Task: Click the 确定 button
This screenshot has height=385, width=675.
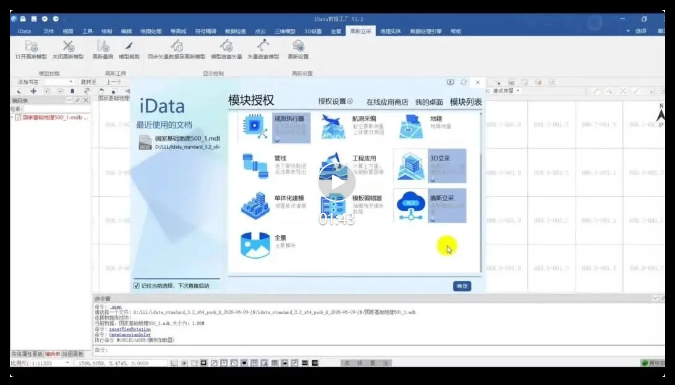Action: pyautogui.click(x=462, y=286)
